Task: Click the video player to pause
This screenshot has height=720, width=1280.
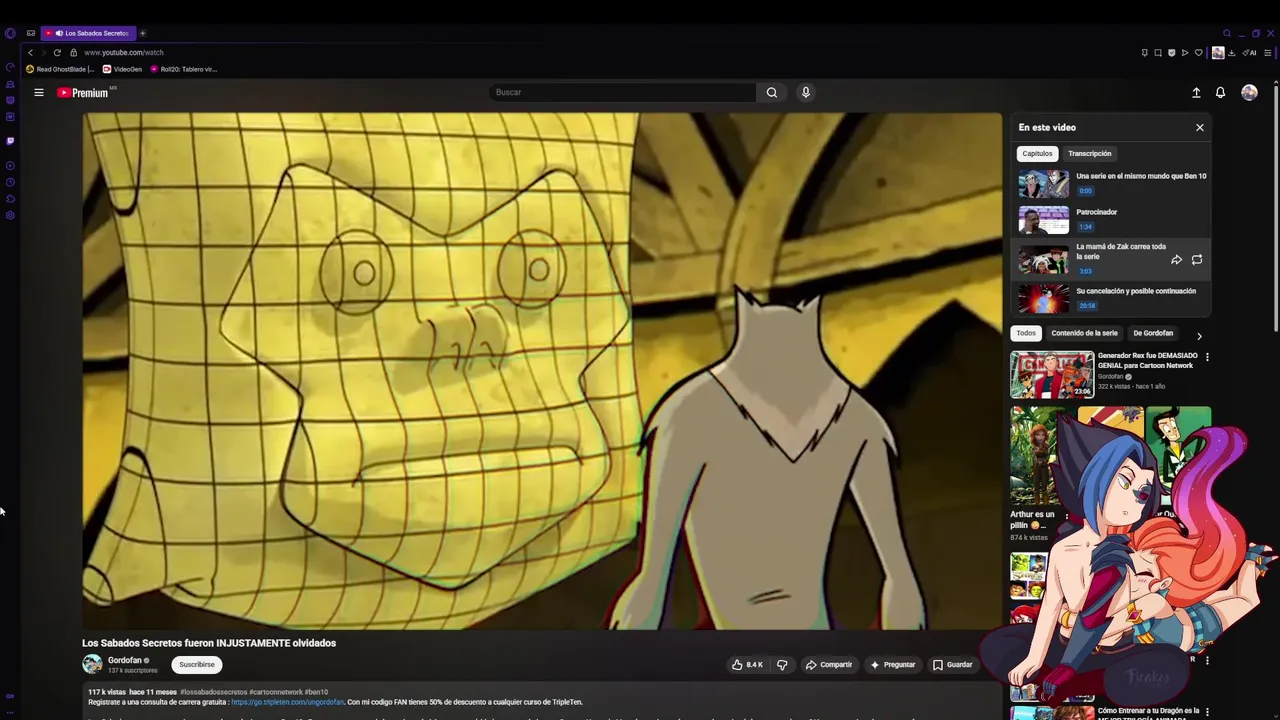Action: [x=541, y=371]
